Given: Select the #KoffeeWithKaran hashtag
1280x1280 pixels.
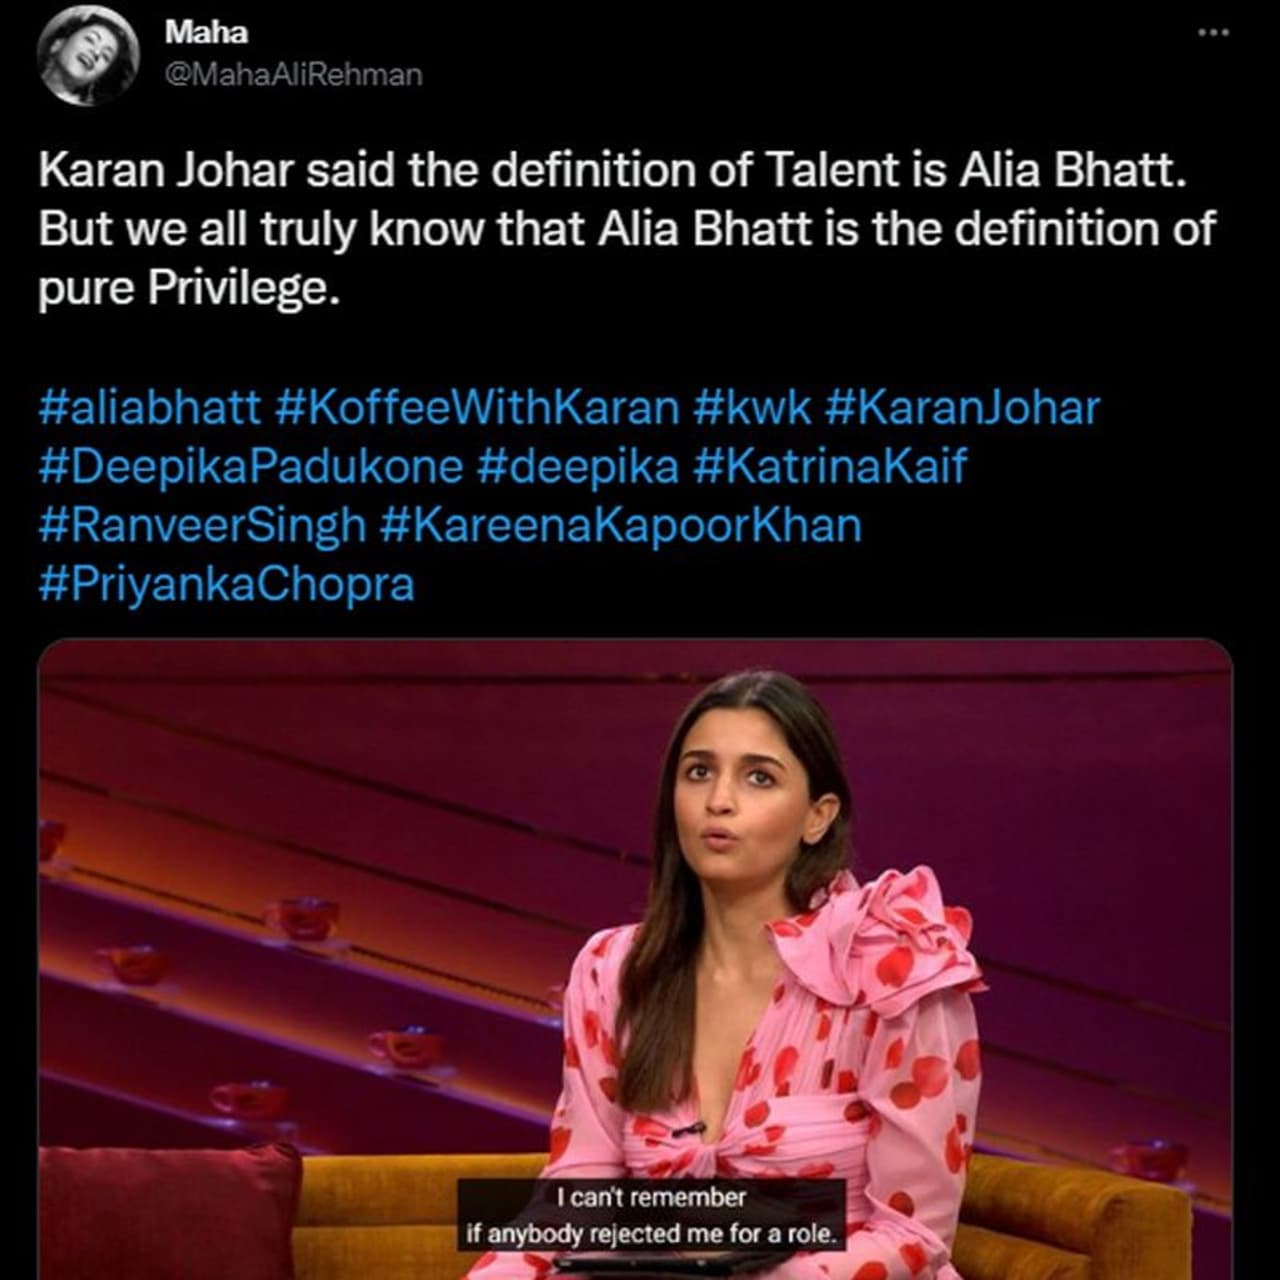Looking at the screenshot, I should coord(476,408).
